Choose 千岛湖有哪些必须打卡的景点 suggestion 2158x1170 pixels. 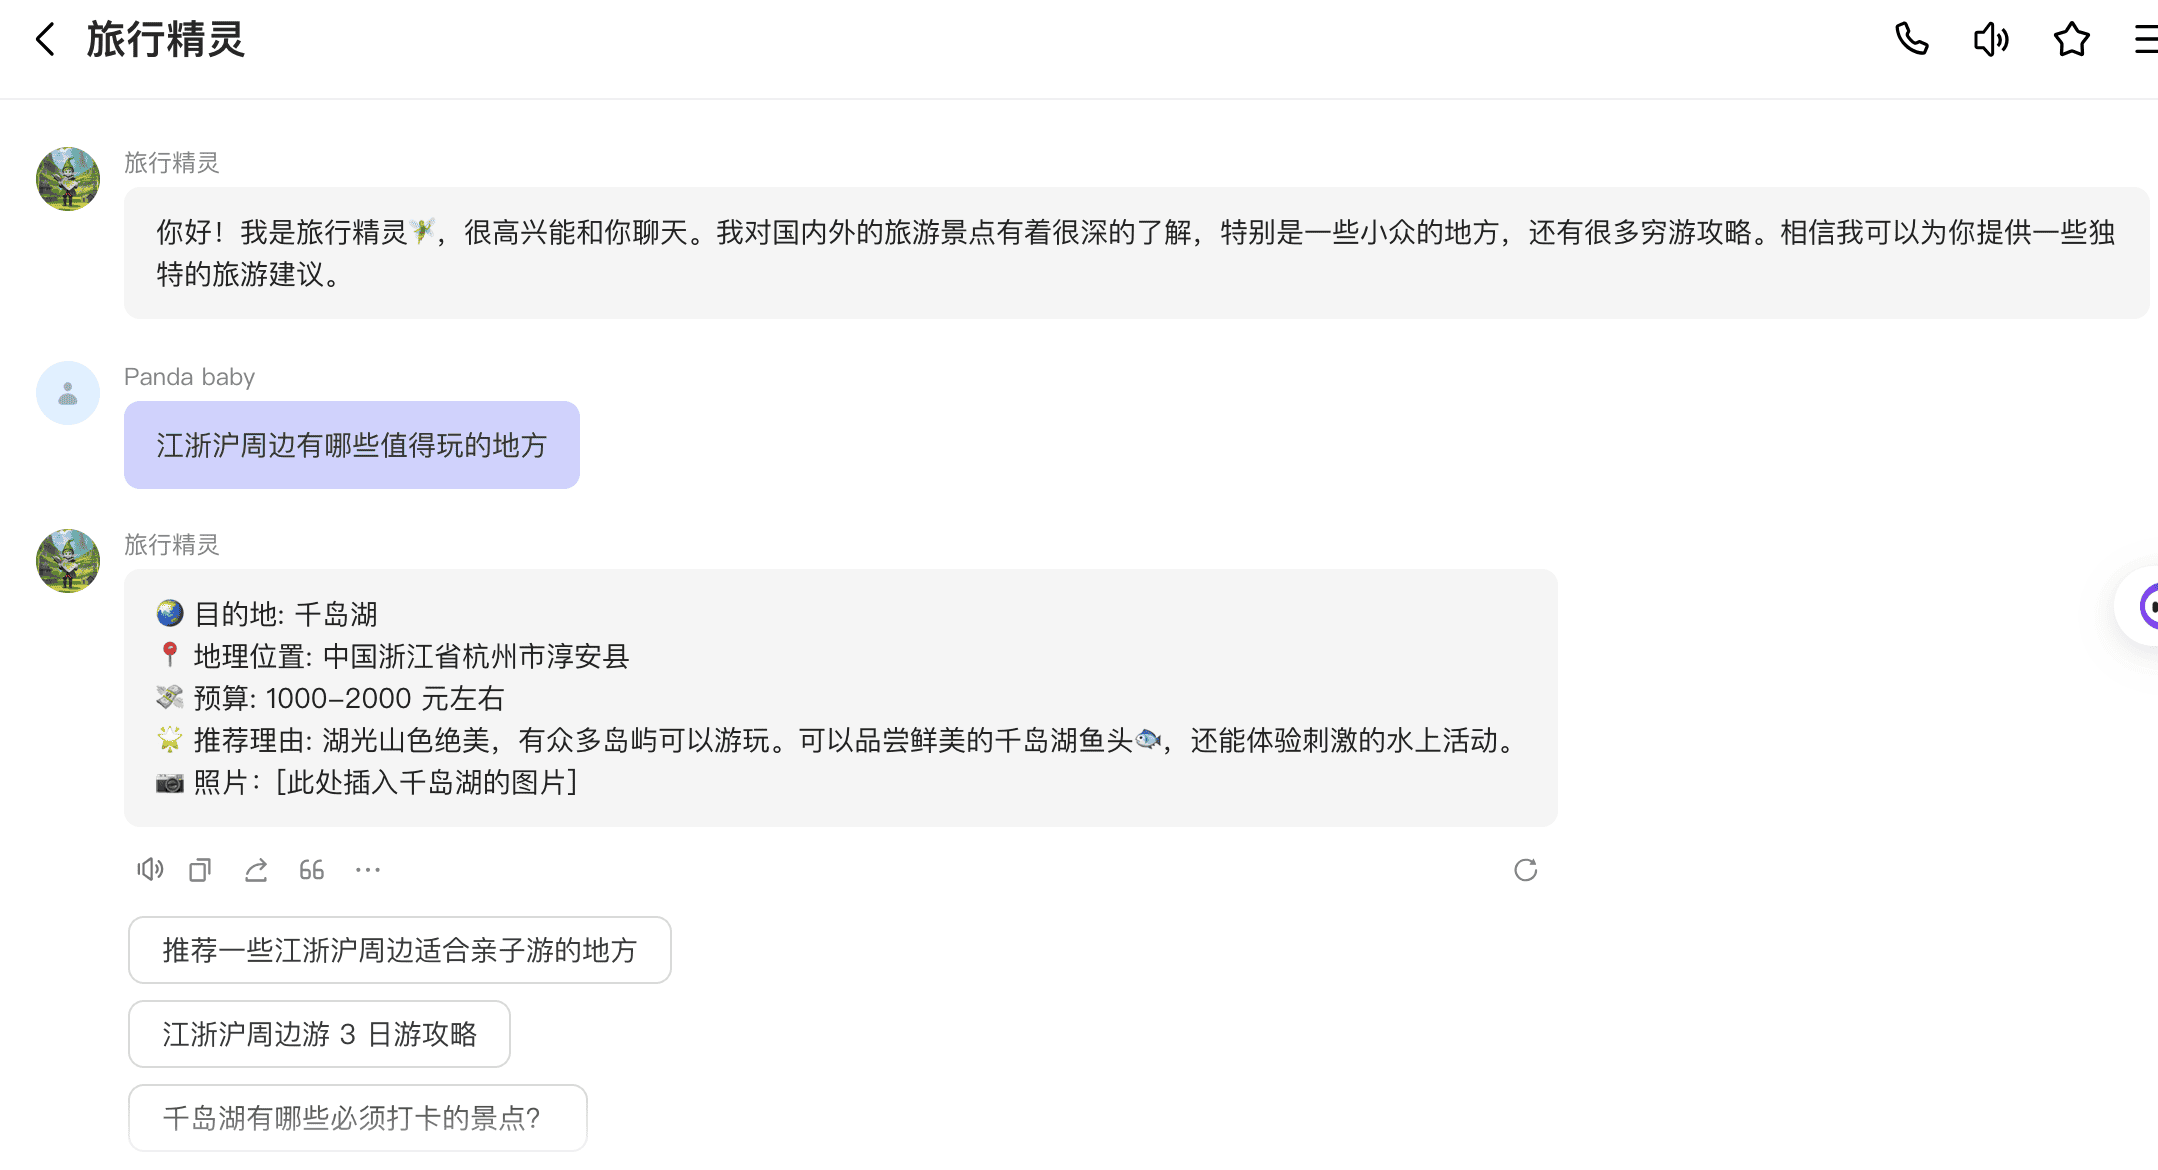pos(357,1118)
